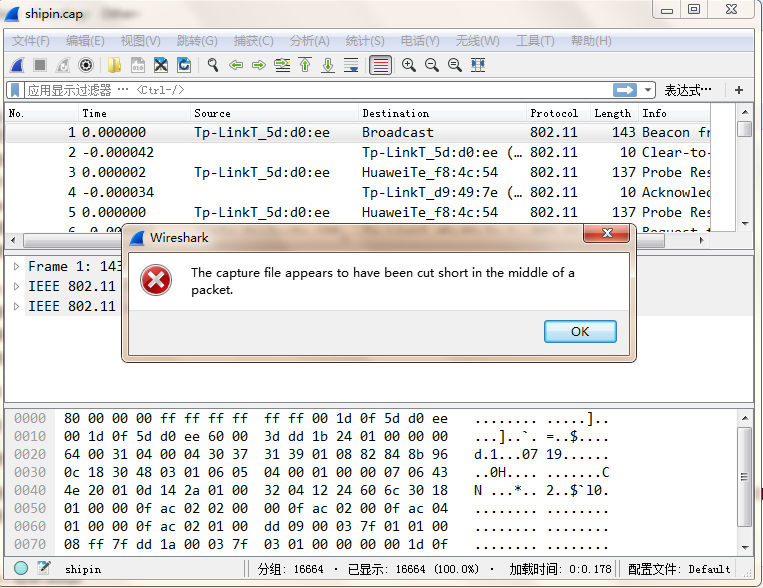Edit capture file comment icon in status bar

44,568
